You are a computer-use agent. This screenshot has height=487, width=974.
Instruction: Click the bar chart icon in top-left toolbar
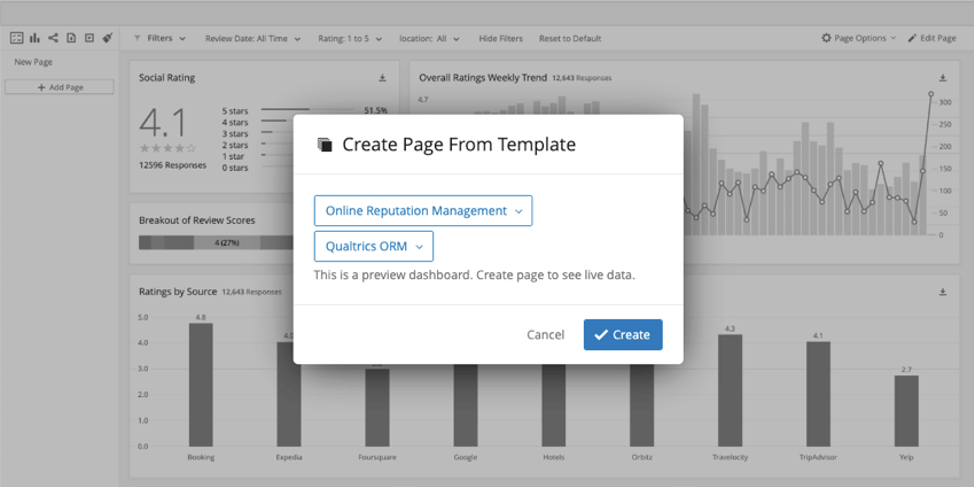(x=34, y=38)
